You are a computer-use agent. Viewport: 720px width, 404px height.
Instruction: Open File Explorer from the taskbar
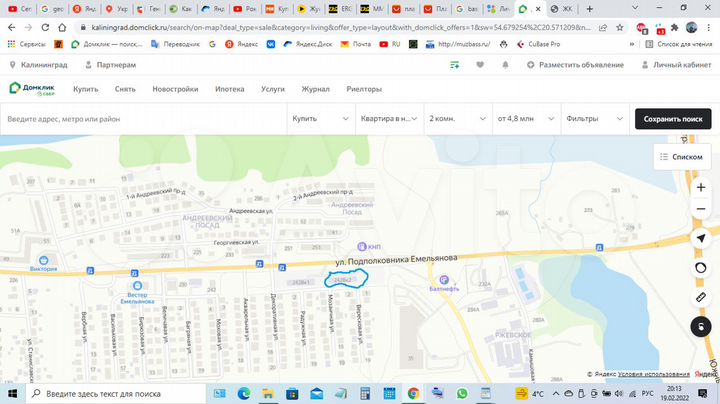(x=268, y=393)
